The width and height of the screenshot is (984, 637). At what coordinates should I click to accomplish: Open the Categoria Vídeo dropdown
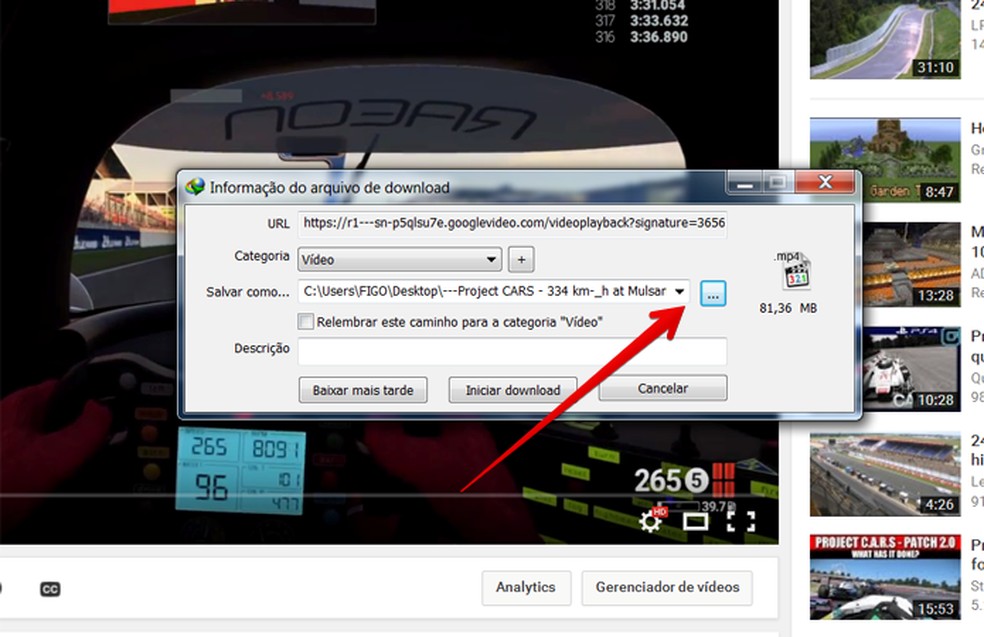click(400, 259)
